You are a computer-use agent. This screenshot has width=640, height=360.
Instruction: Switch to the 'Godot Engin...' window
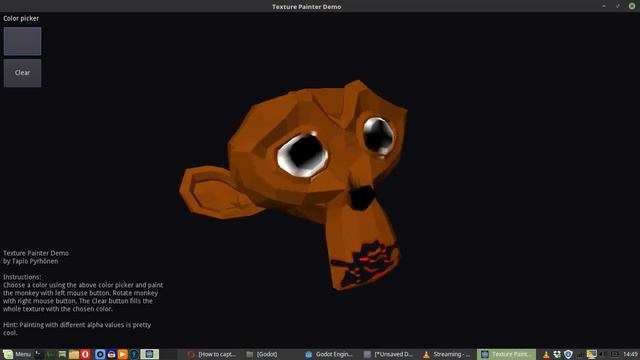(x=330, y=354)
